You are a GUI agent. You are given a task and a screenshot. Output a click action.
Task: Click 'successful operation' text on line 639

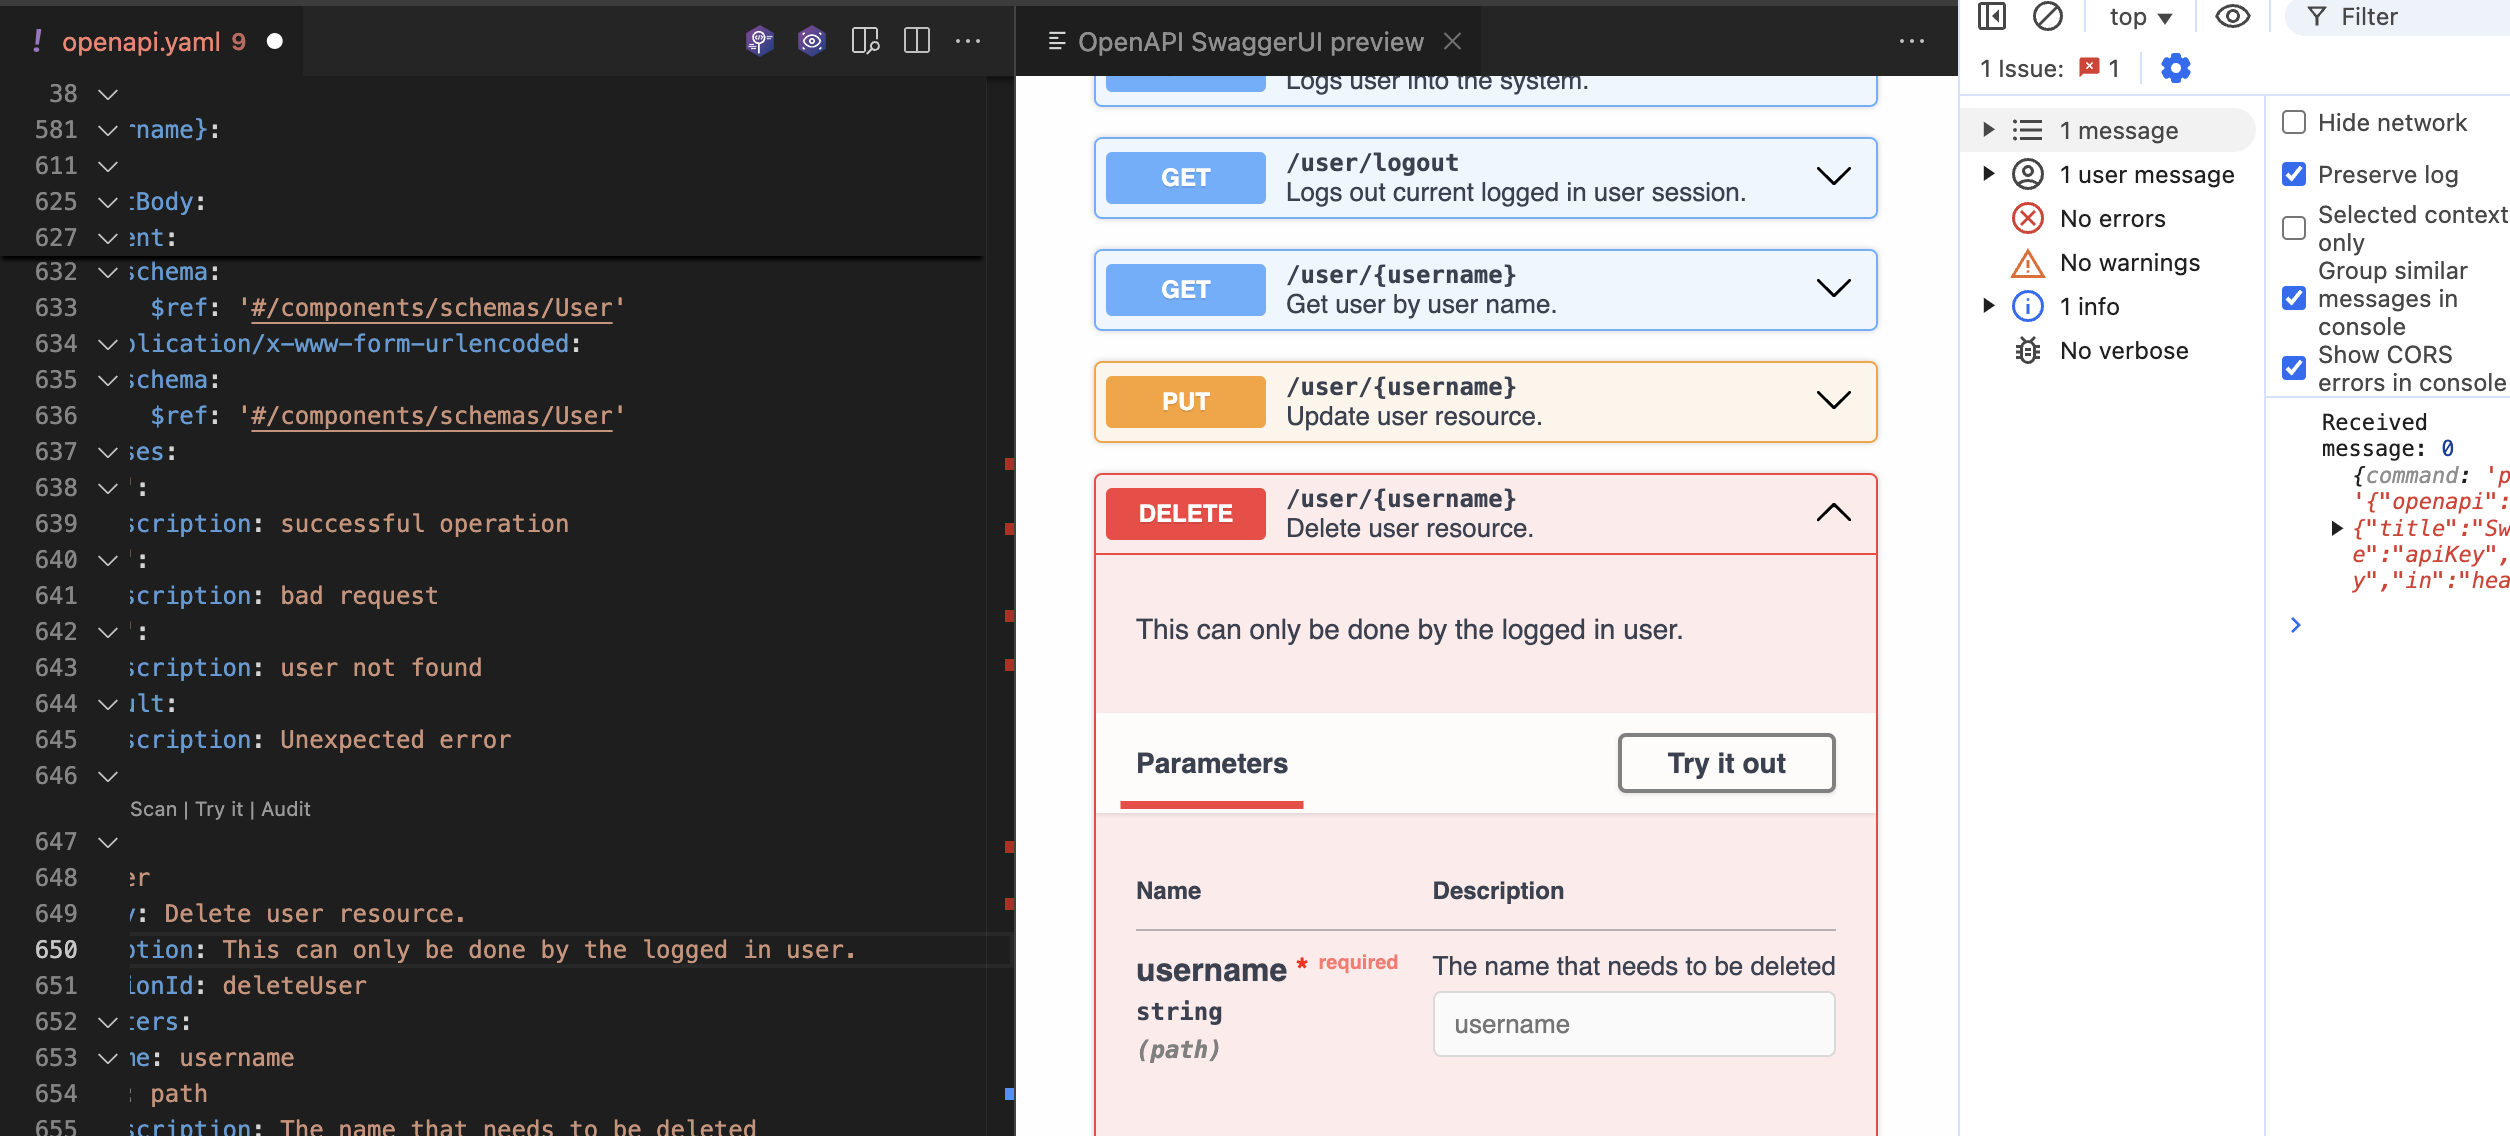[x=424, y=524]
